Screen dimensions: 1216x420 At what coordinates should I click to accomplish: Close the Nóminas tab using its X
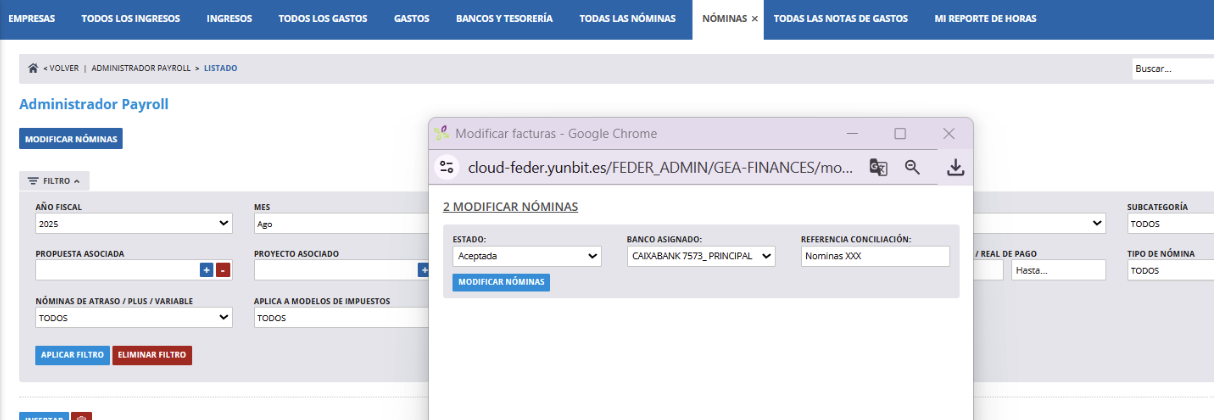[x=754, y=19]
